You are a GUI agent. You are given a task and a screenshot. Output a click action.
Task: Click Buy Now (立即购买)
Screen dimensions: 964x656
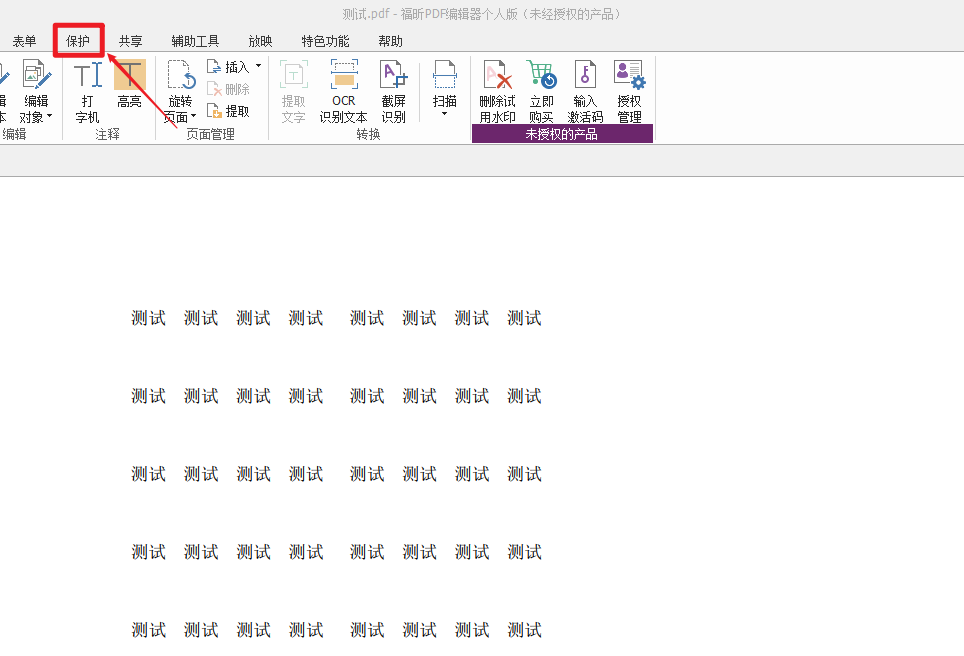tap(541, 90)
